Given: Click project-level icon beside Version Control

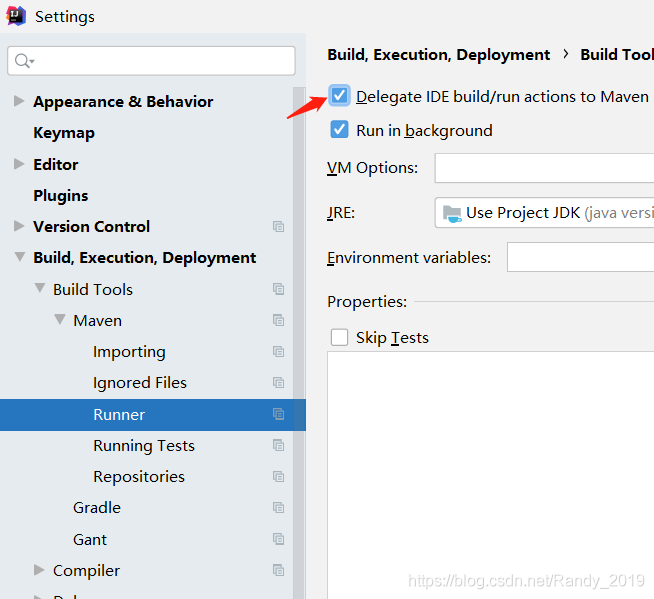Looking at the screenshot, I should [278, 227].
